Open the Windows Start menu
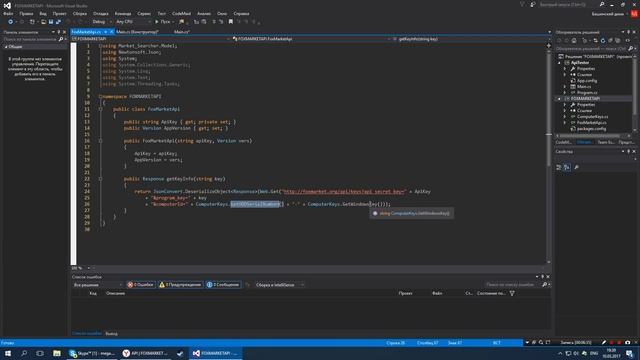This screenshot has height=360, width=640. pos(8,353)
